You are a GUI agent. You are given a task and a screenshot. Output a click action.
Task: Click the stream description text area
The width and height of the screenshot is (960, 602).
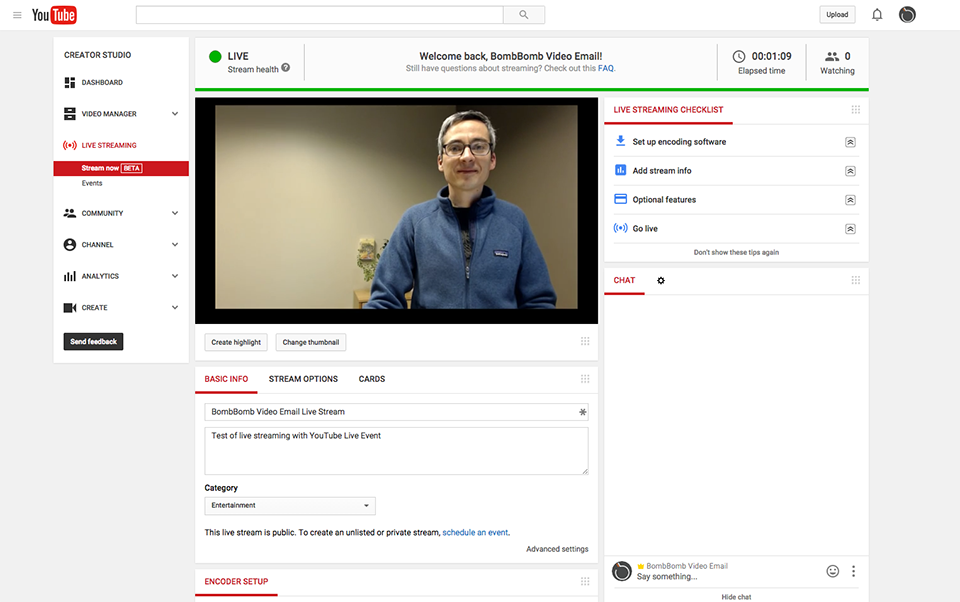tap(396, 451)
